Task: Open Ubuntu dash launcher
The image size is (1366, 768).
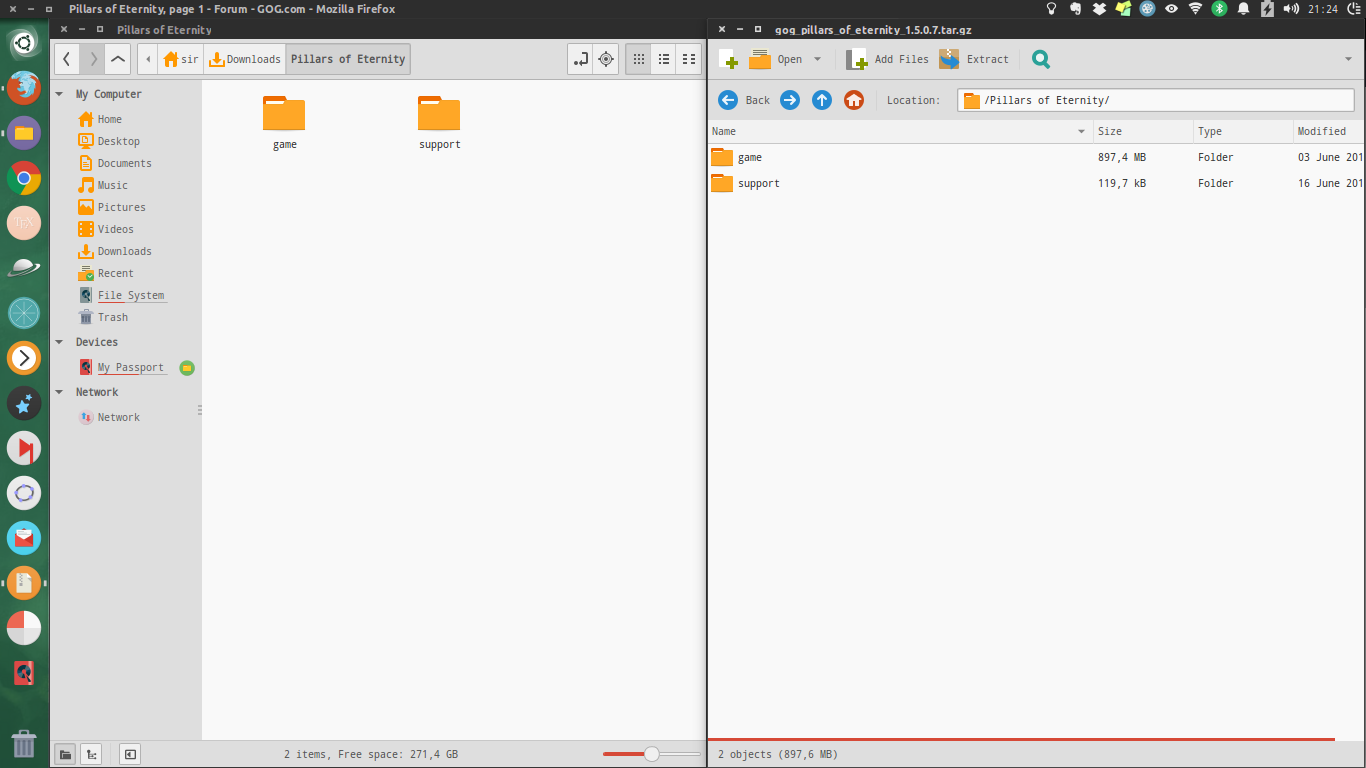Action: (x=24, y=43)
